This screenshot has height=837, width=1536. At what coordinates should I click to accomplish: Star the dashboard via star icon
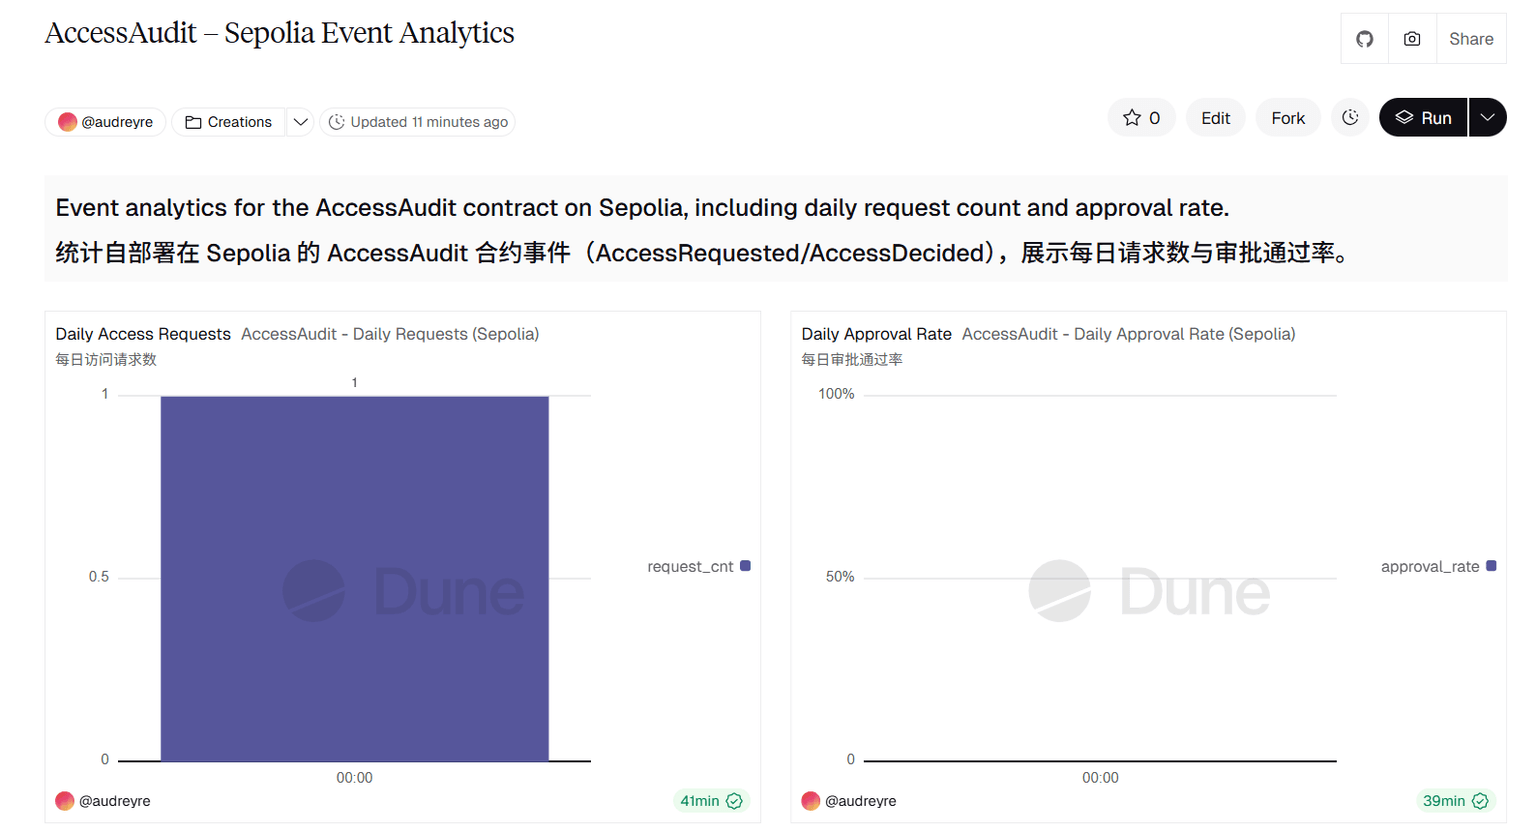(1135, 117)
